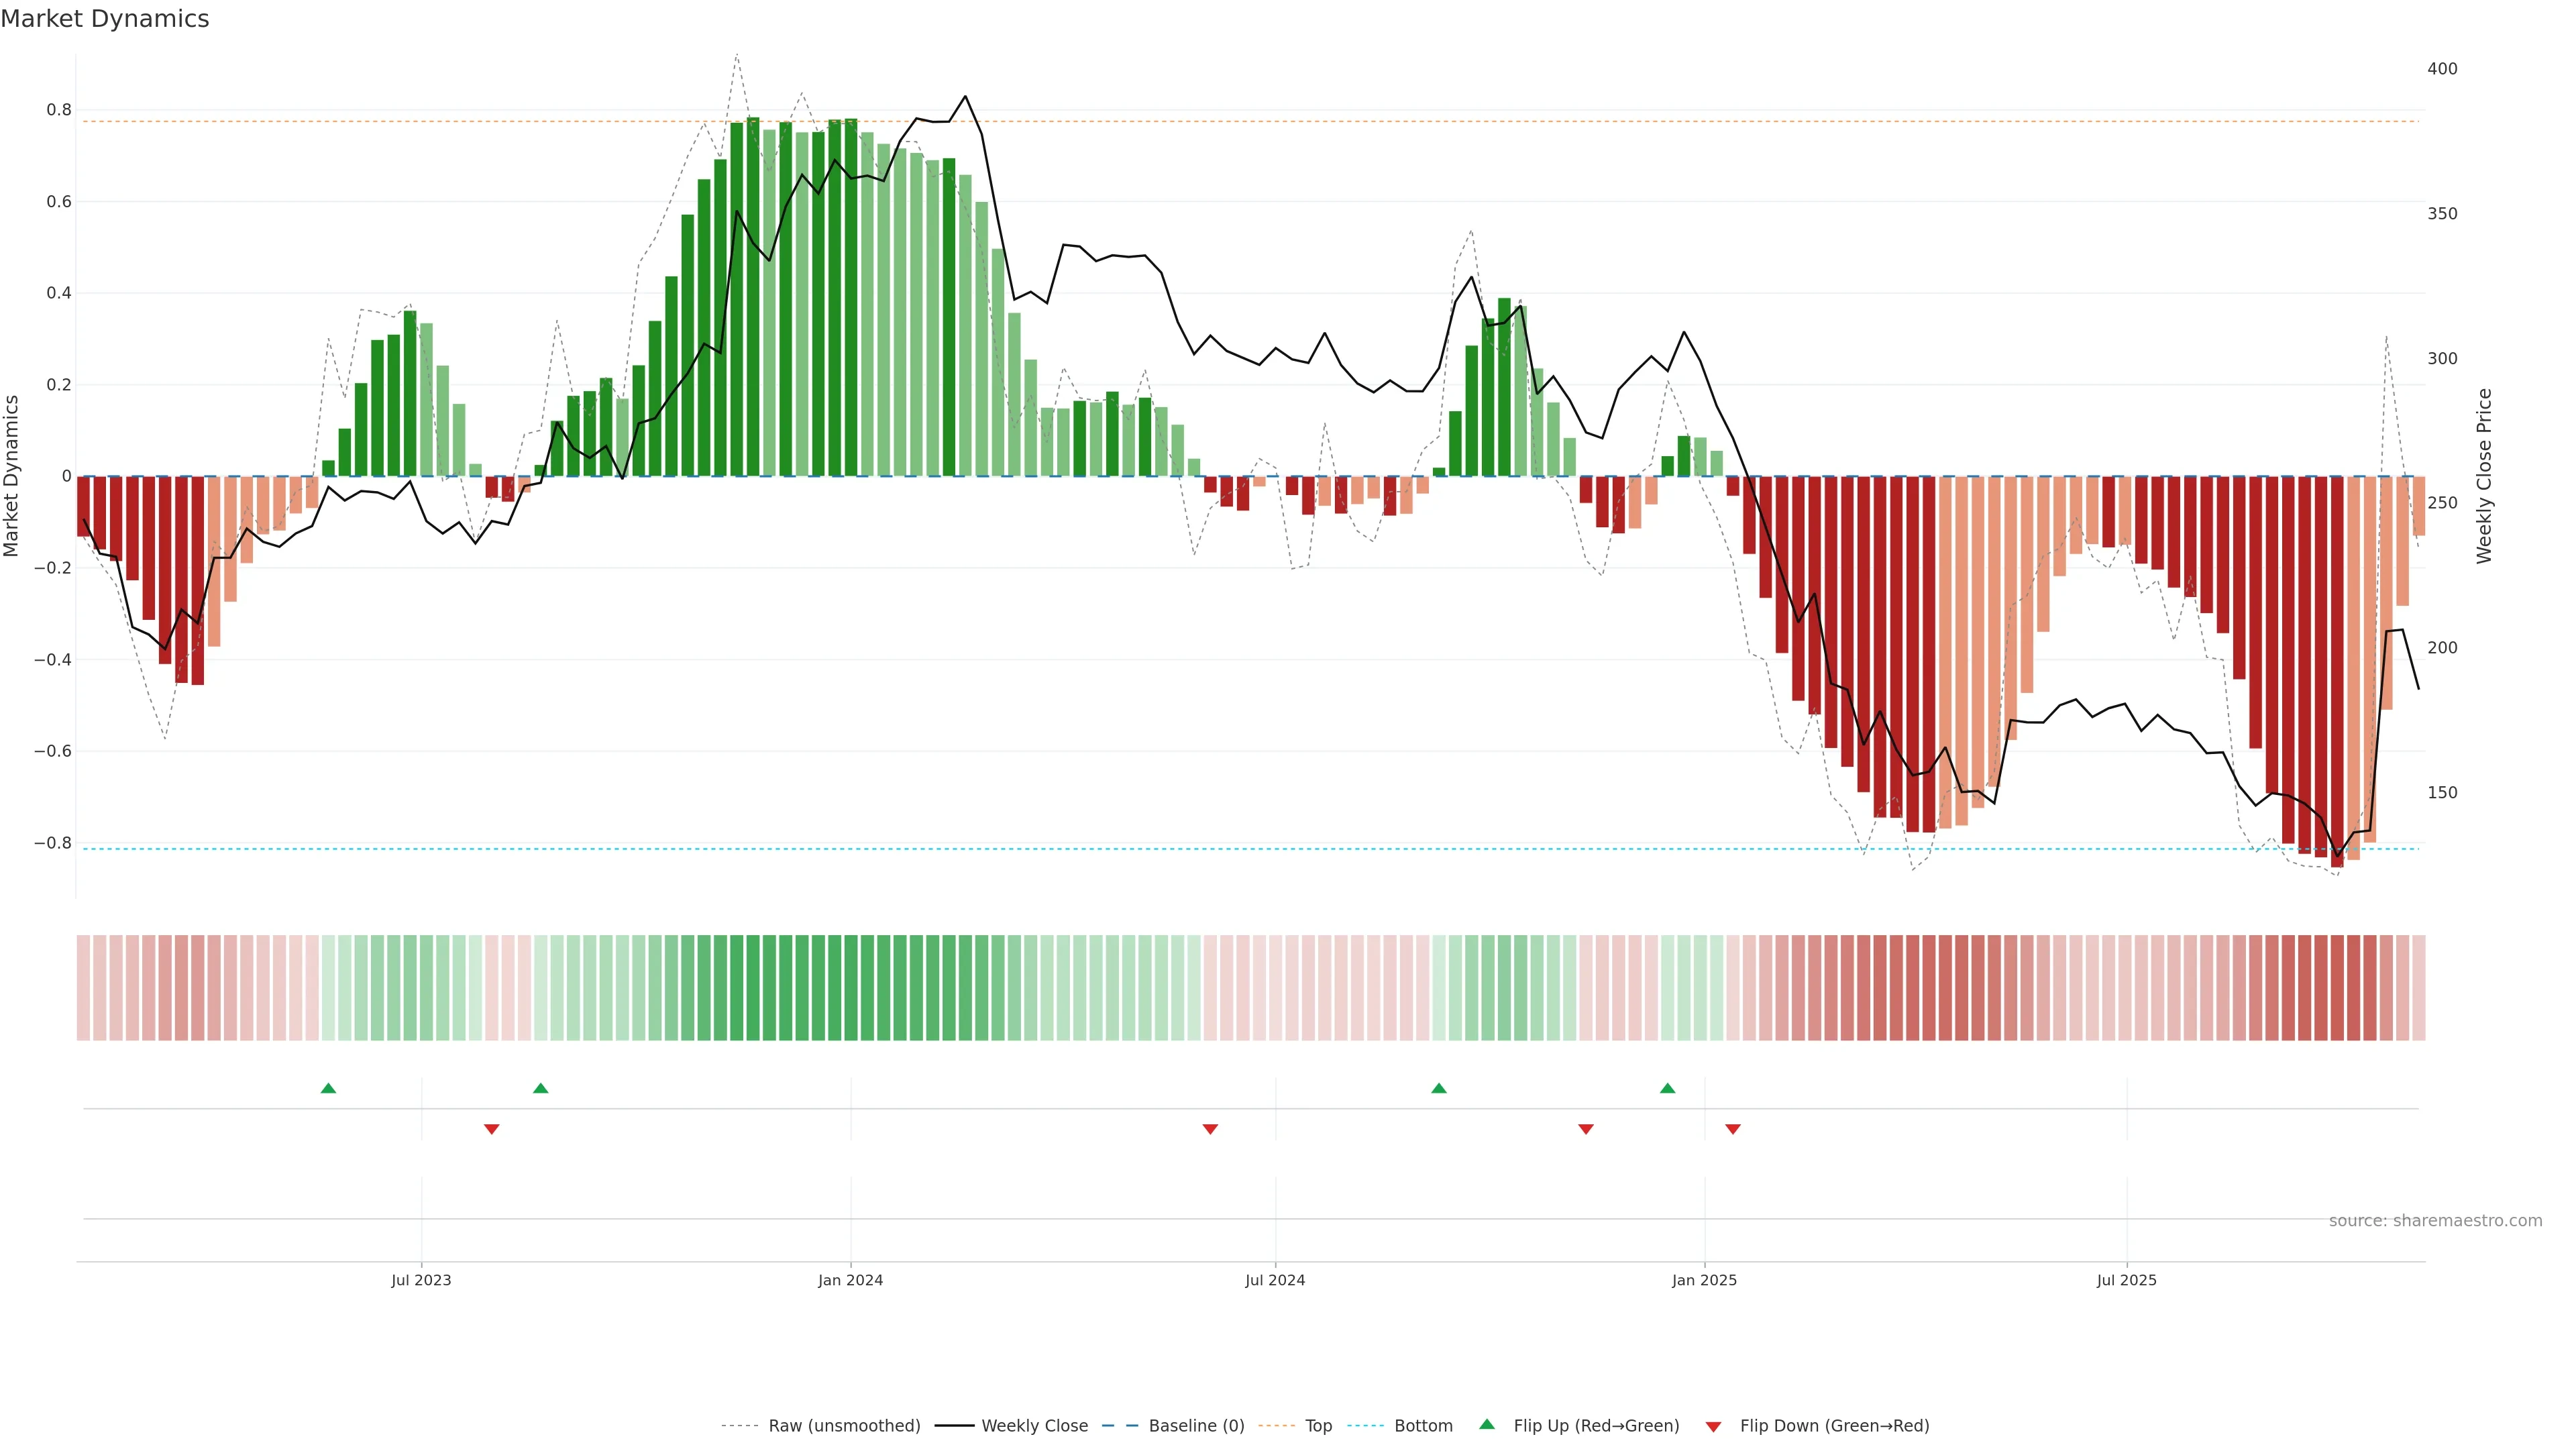Toggle the Weekly Close legend entry
2576x1449 pixels.
coord(1034,1426)
